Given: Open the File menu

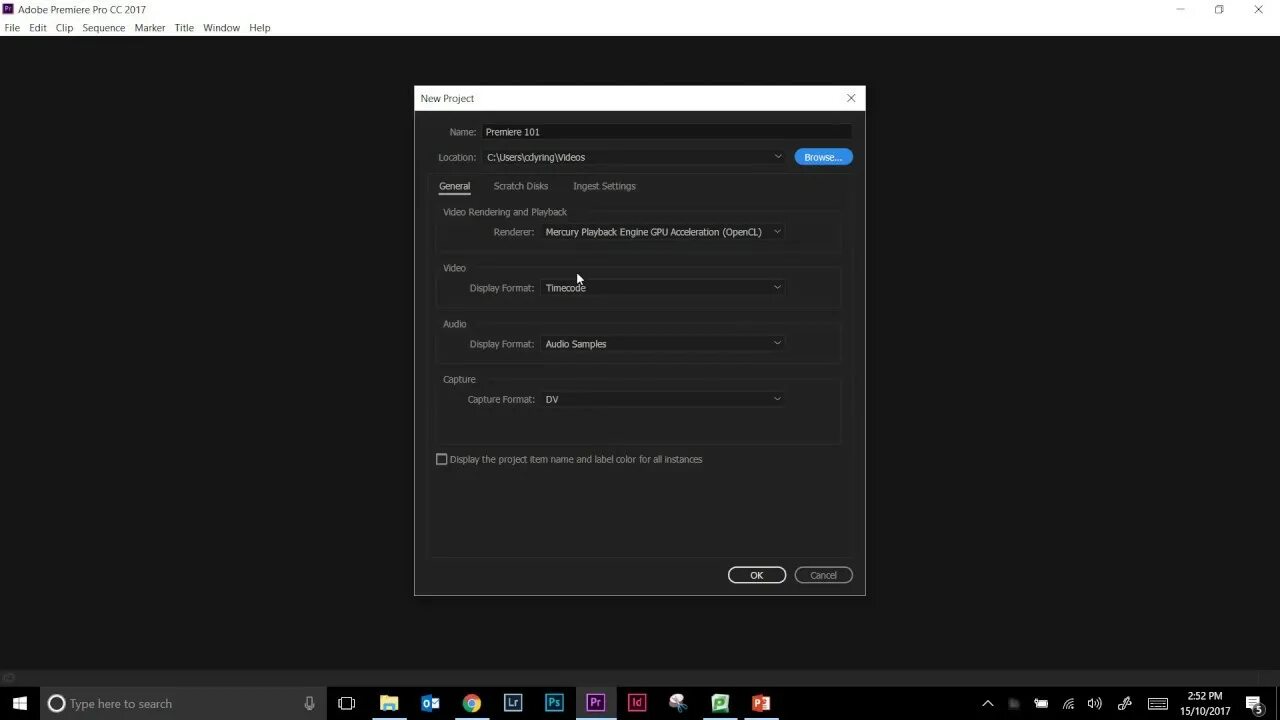Looking at the screenshot, I should coord(12,28).
